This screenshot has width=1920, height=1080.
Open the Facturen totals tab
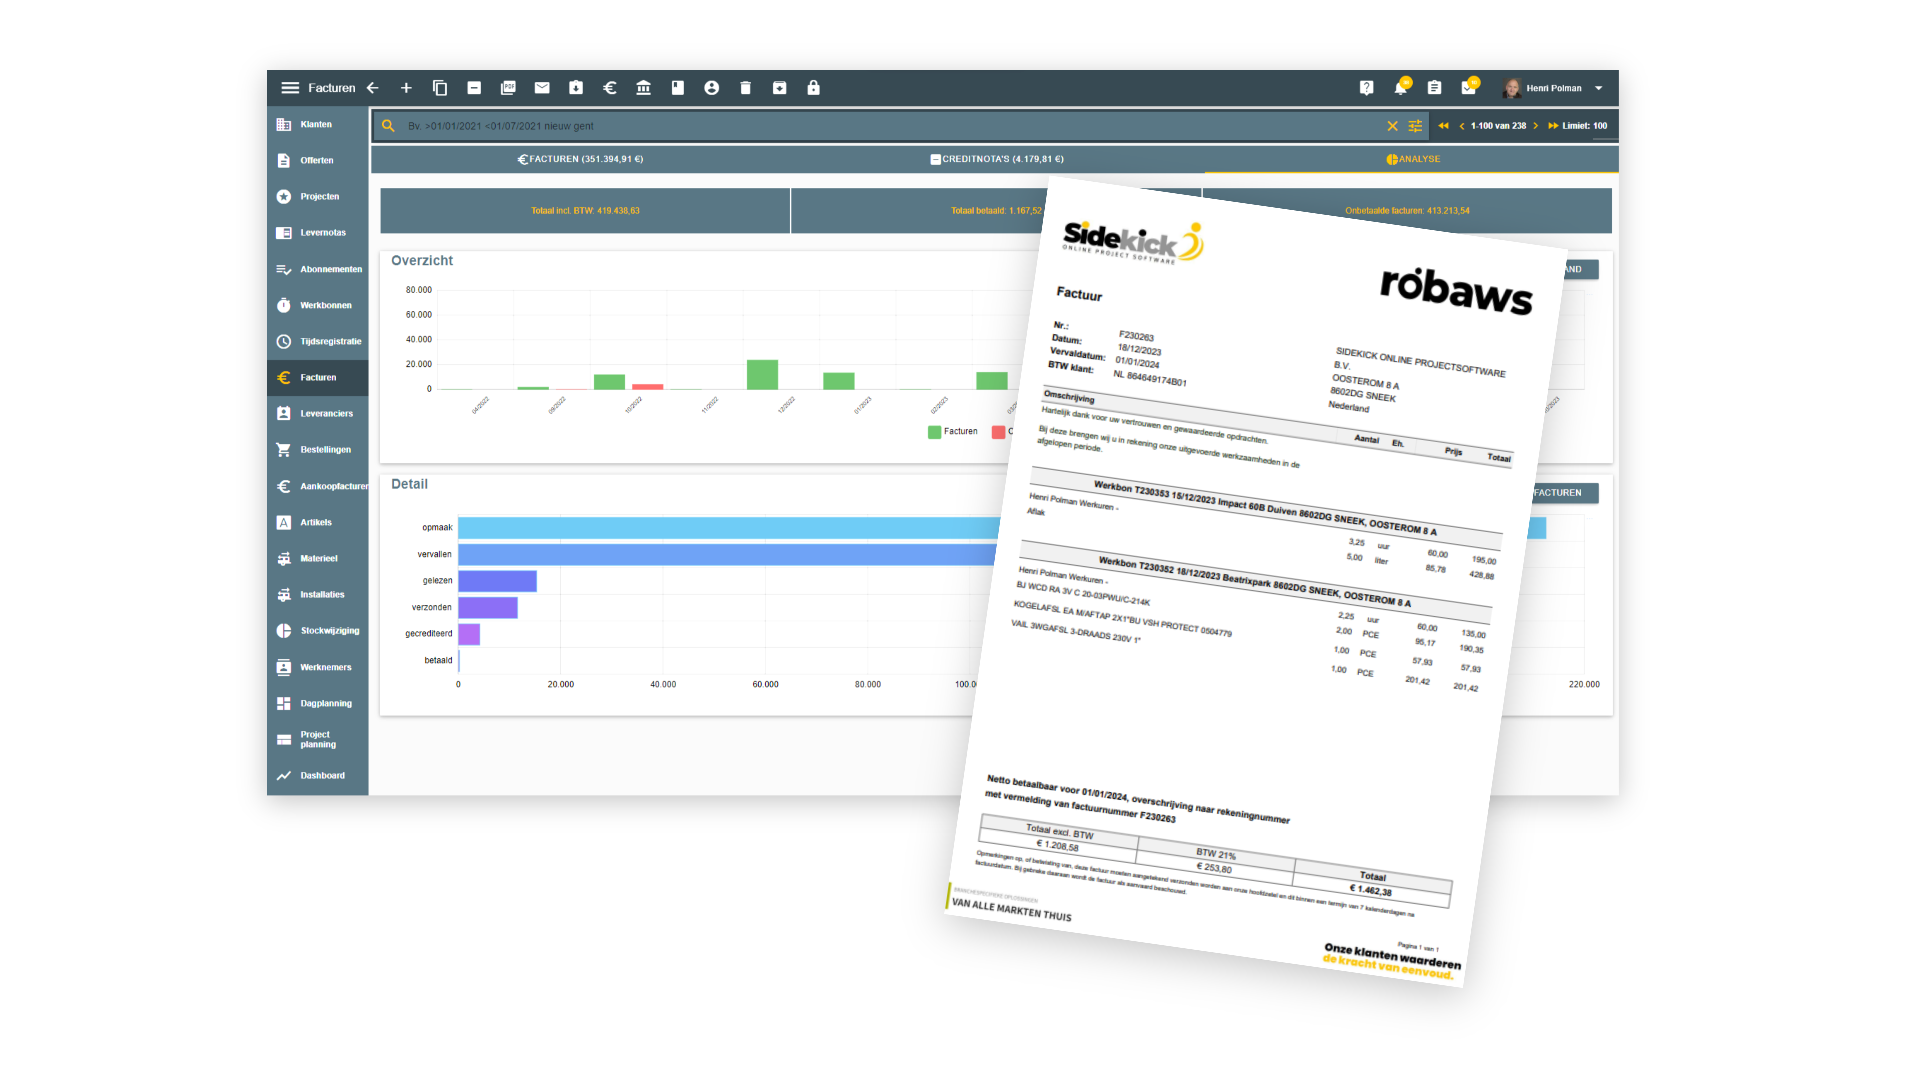point(580,159)
